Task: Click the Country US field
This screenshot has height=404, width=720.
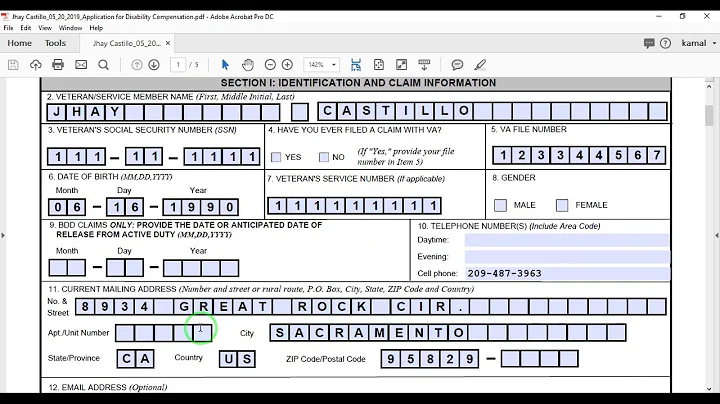Action: pyautogui.click(x=237, y=359)
